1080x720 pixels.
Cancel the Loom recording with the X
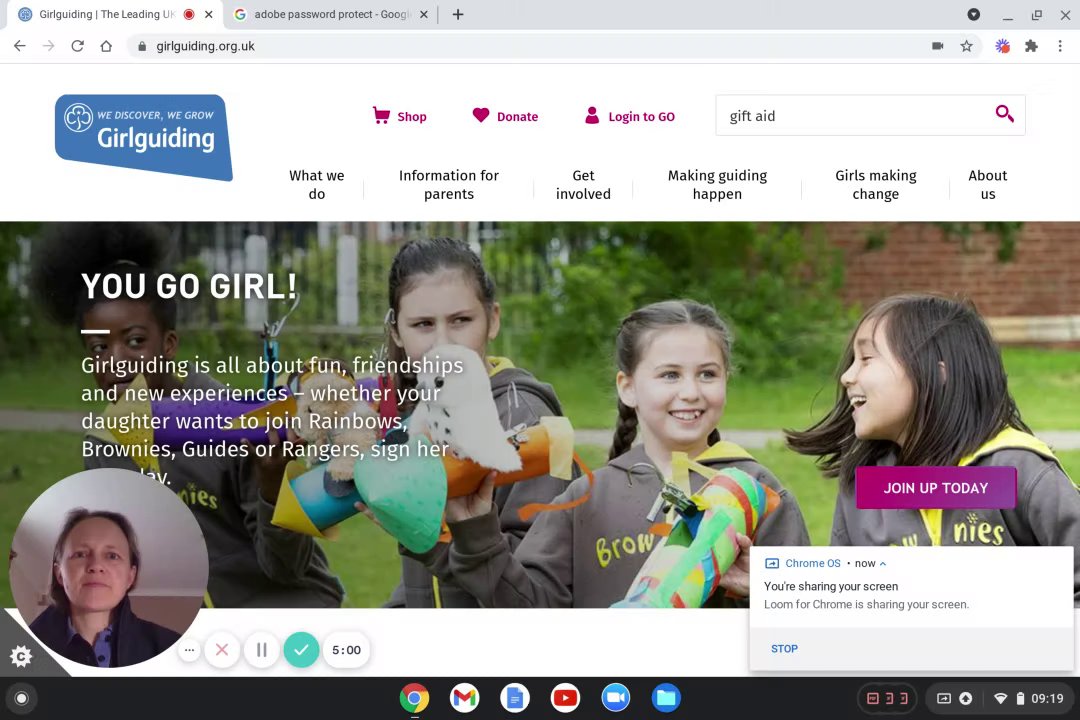click(x=222, y=650)
